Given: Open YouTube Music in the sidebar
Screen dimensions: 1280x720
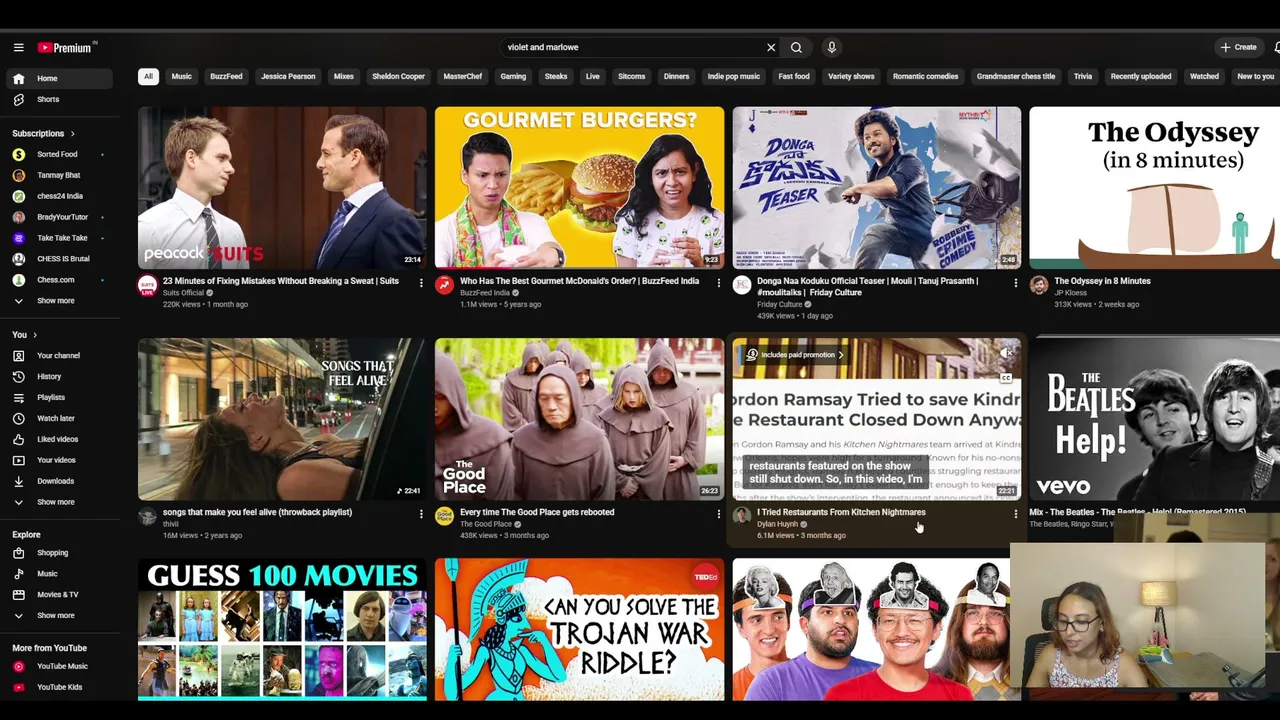Looking at the screenshot, I should coord(60,666).
